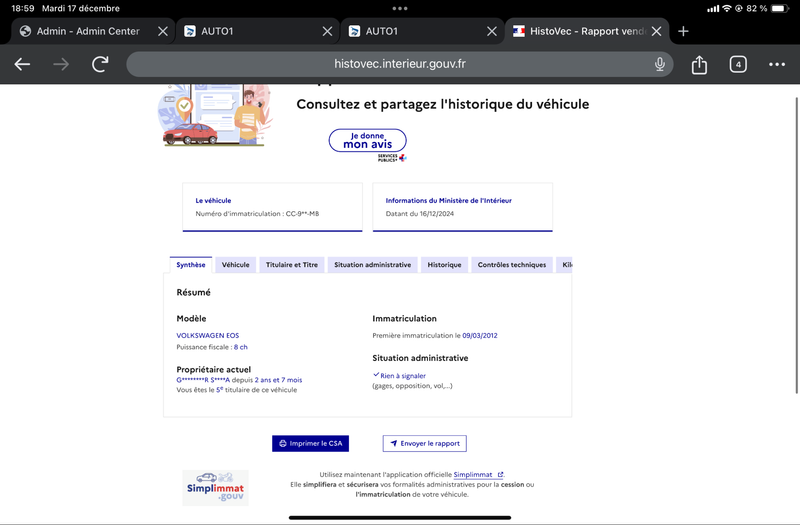This screenshot has height=525, width=800.
Task: Open the Contrôles techniques tab
Action: click(512, 265)
